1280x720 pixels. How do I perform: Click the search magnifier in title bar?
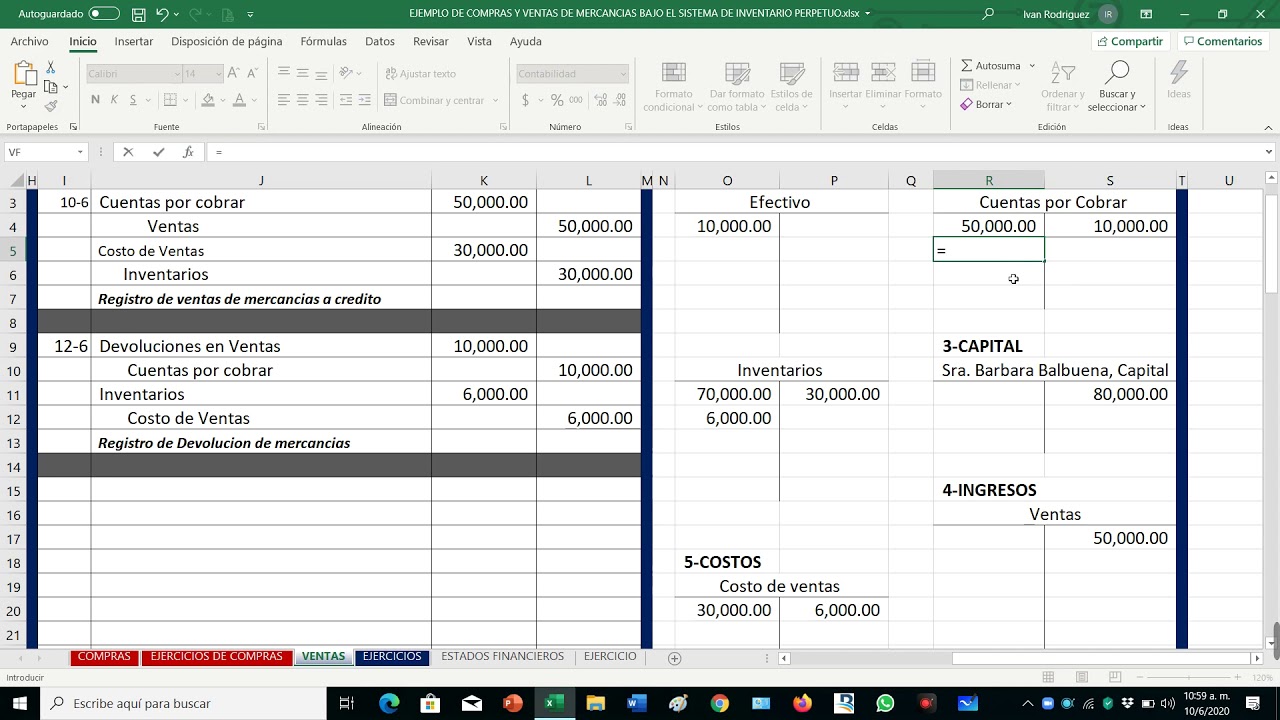(988, 14)
